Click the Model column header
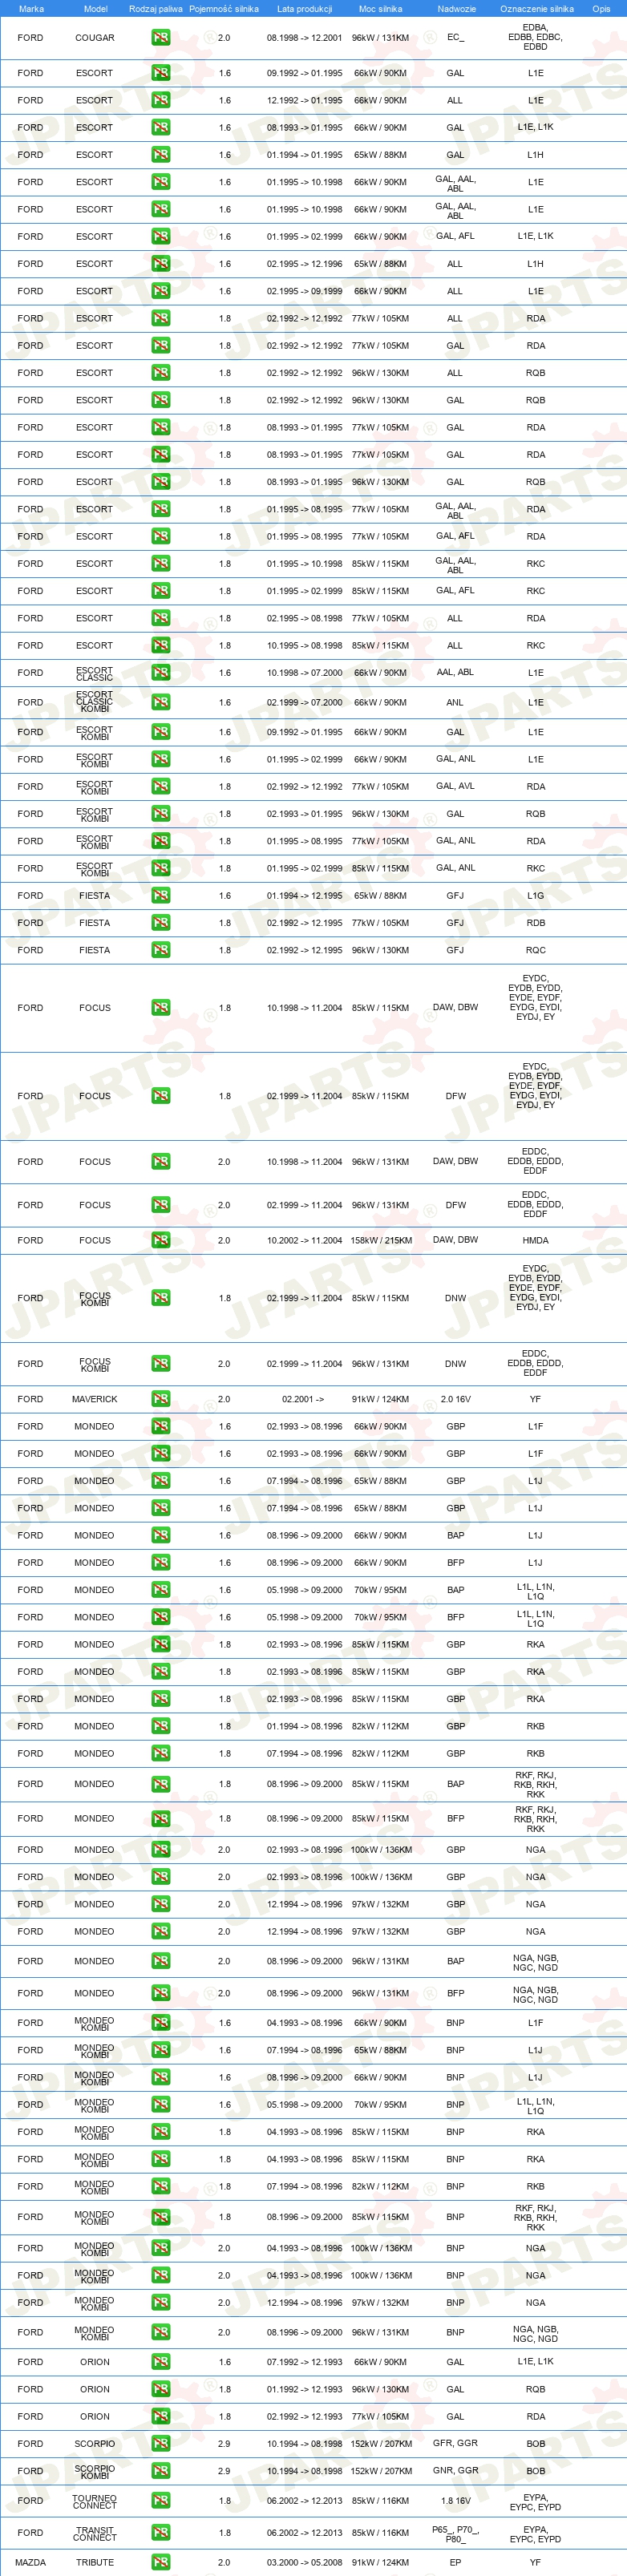The width and height of the screenshot is (627, 2576). (x=95, y=9)
